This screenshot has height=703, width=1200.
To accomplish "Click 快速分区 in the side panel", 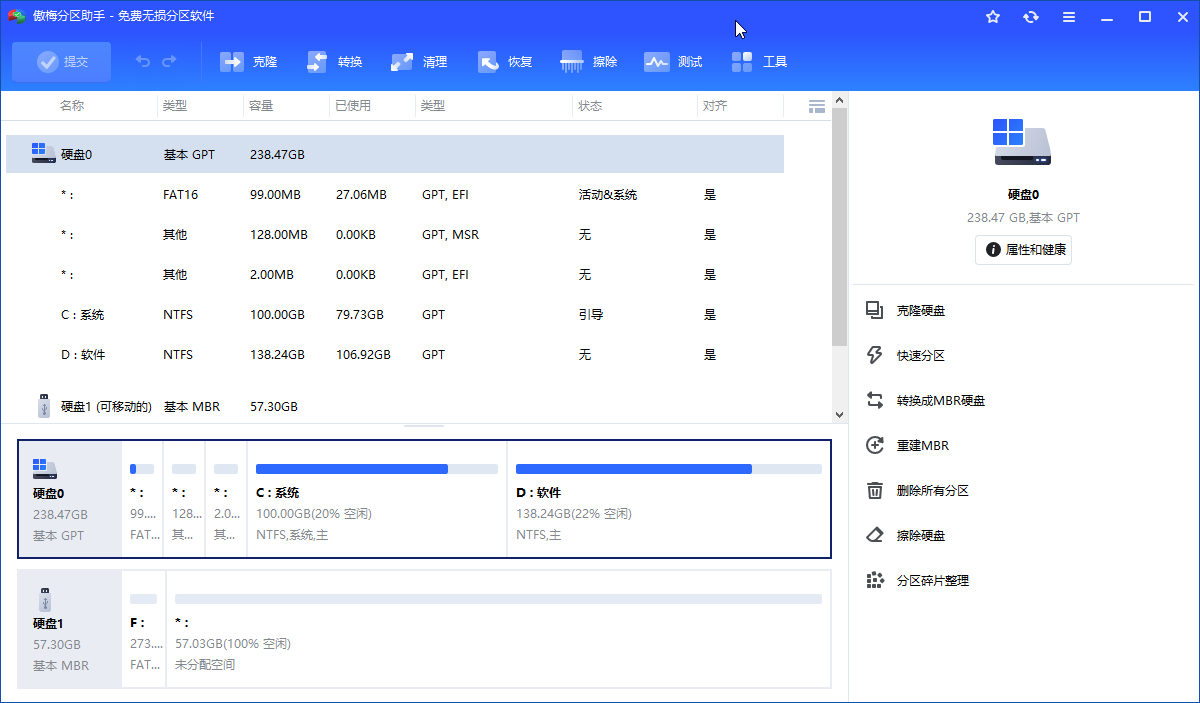I will pos(921,356).
